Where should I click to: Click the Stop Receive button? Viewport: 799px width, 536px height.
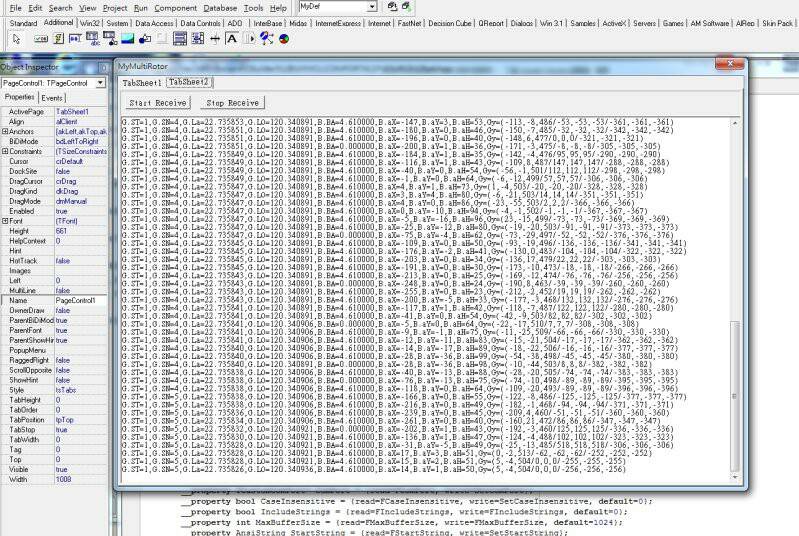click(x=232, y=103)
